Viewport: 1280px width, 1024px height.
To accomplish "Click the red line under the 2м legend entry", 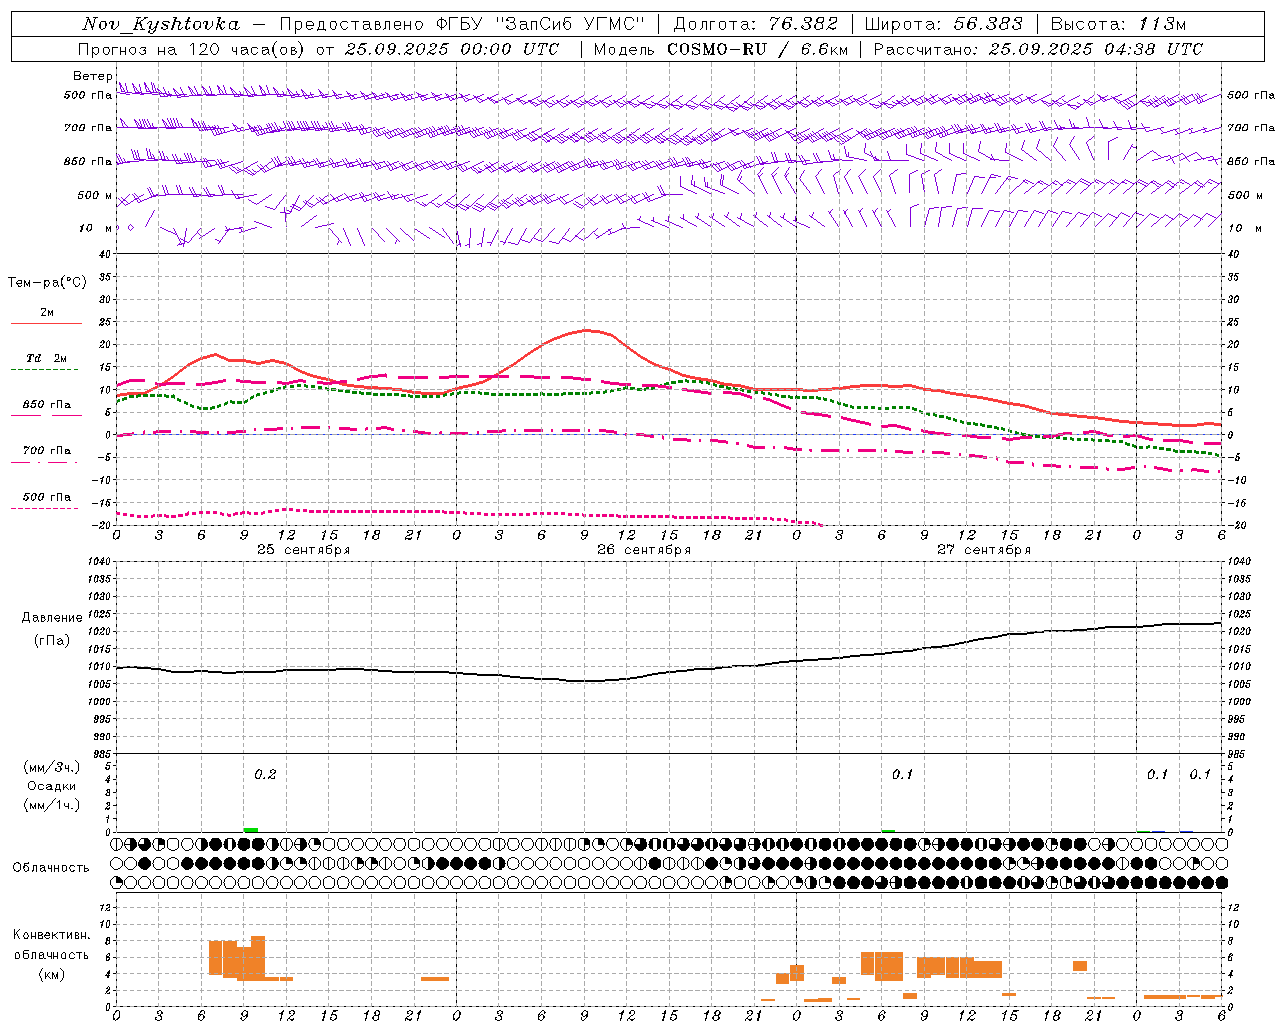I will (x=46, y=323).
